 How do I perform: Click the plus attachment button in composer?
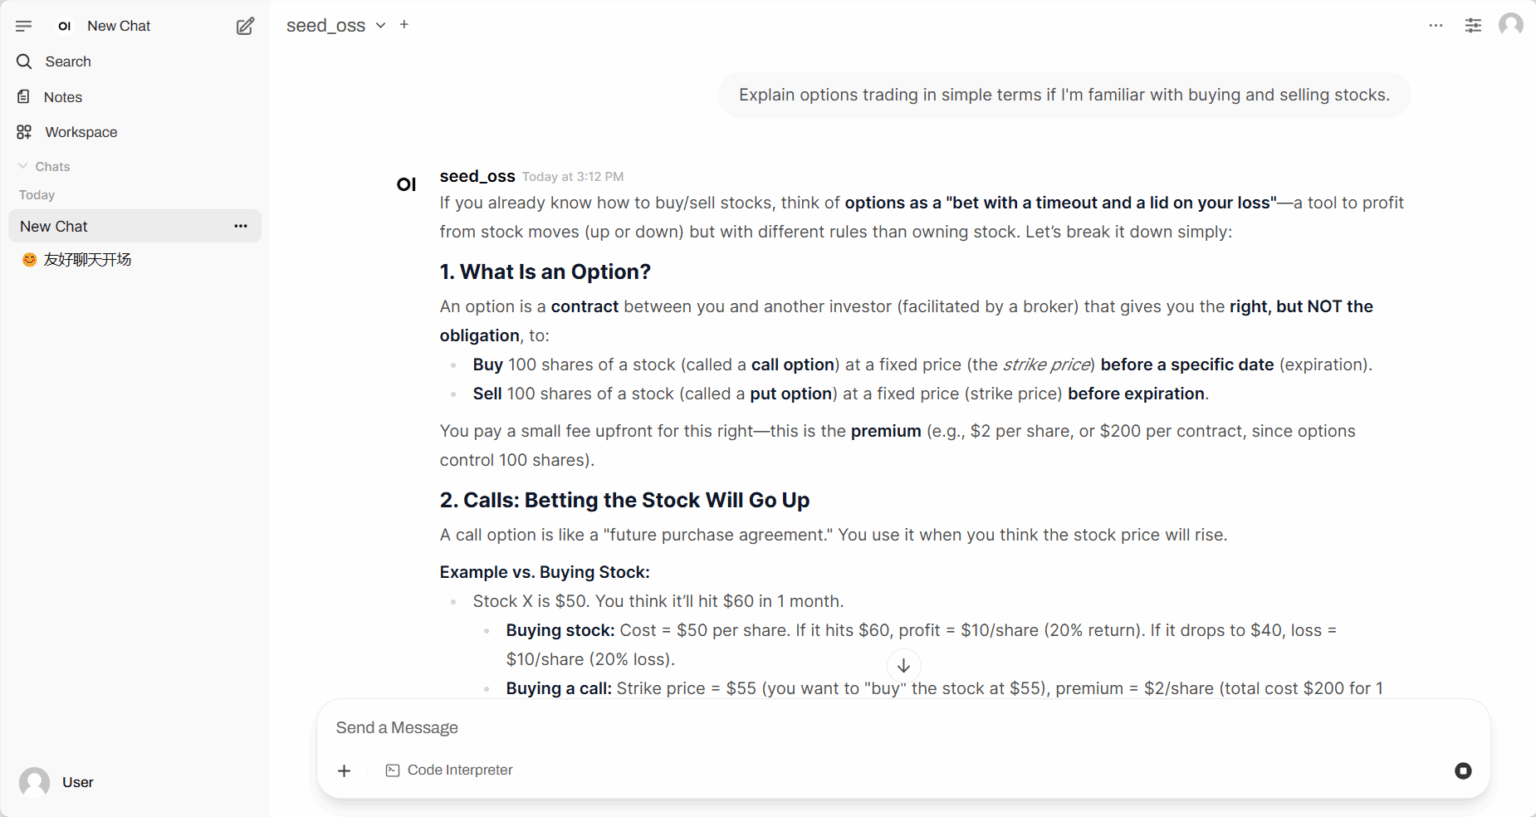coord(344,771)
